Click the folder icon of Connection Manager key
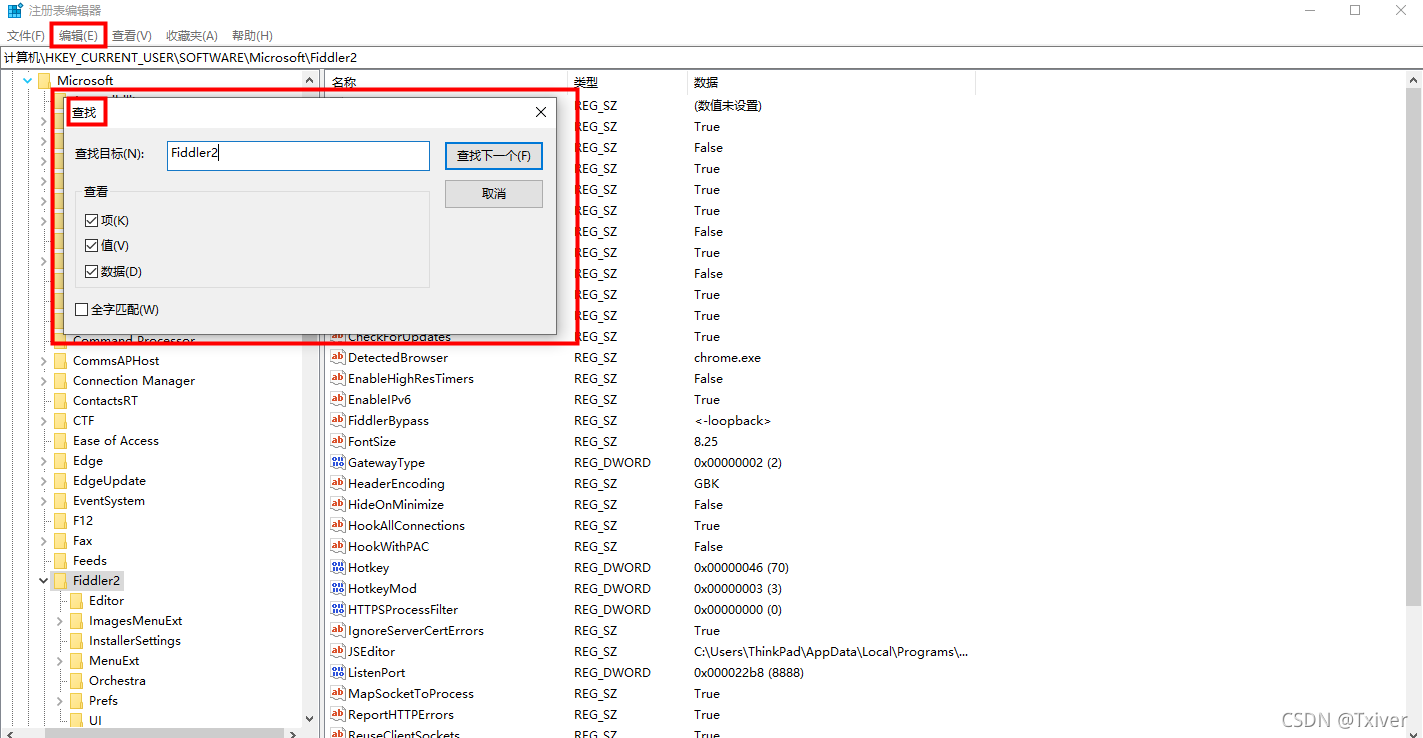The image size is (1423, 738). coord(60,380)
